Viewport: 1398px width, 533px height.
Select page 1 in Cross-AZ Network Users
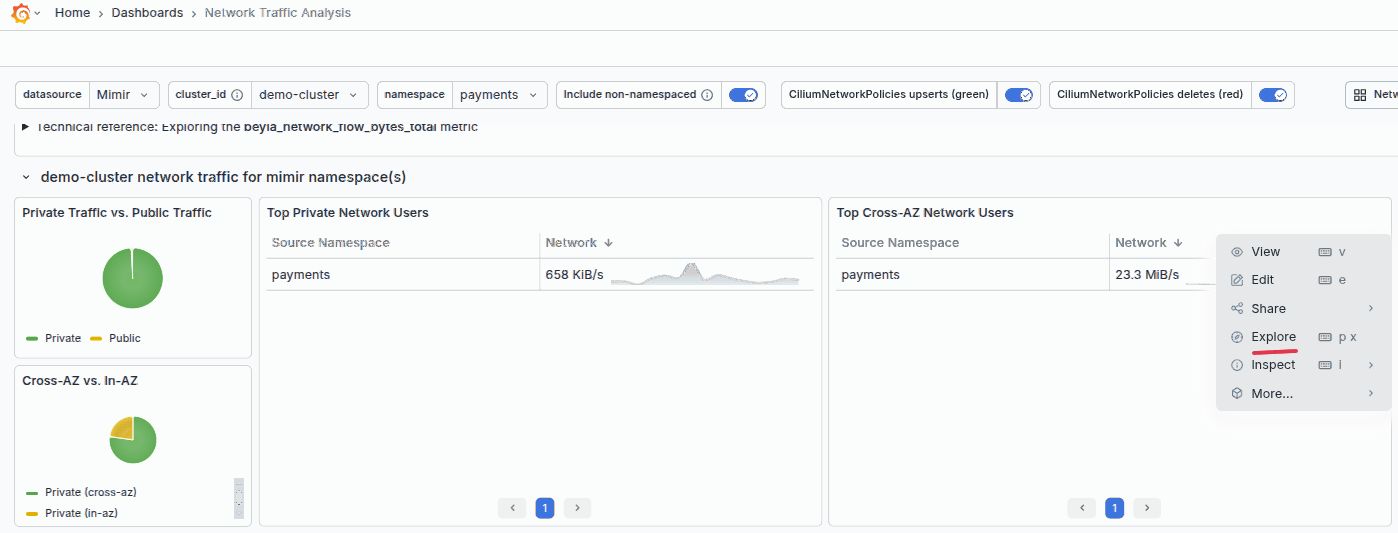pos(1114,508)
